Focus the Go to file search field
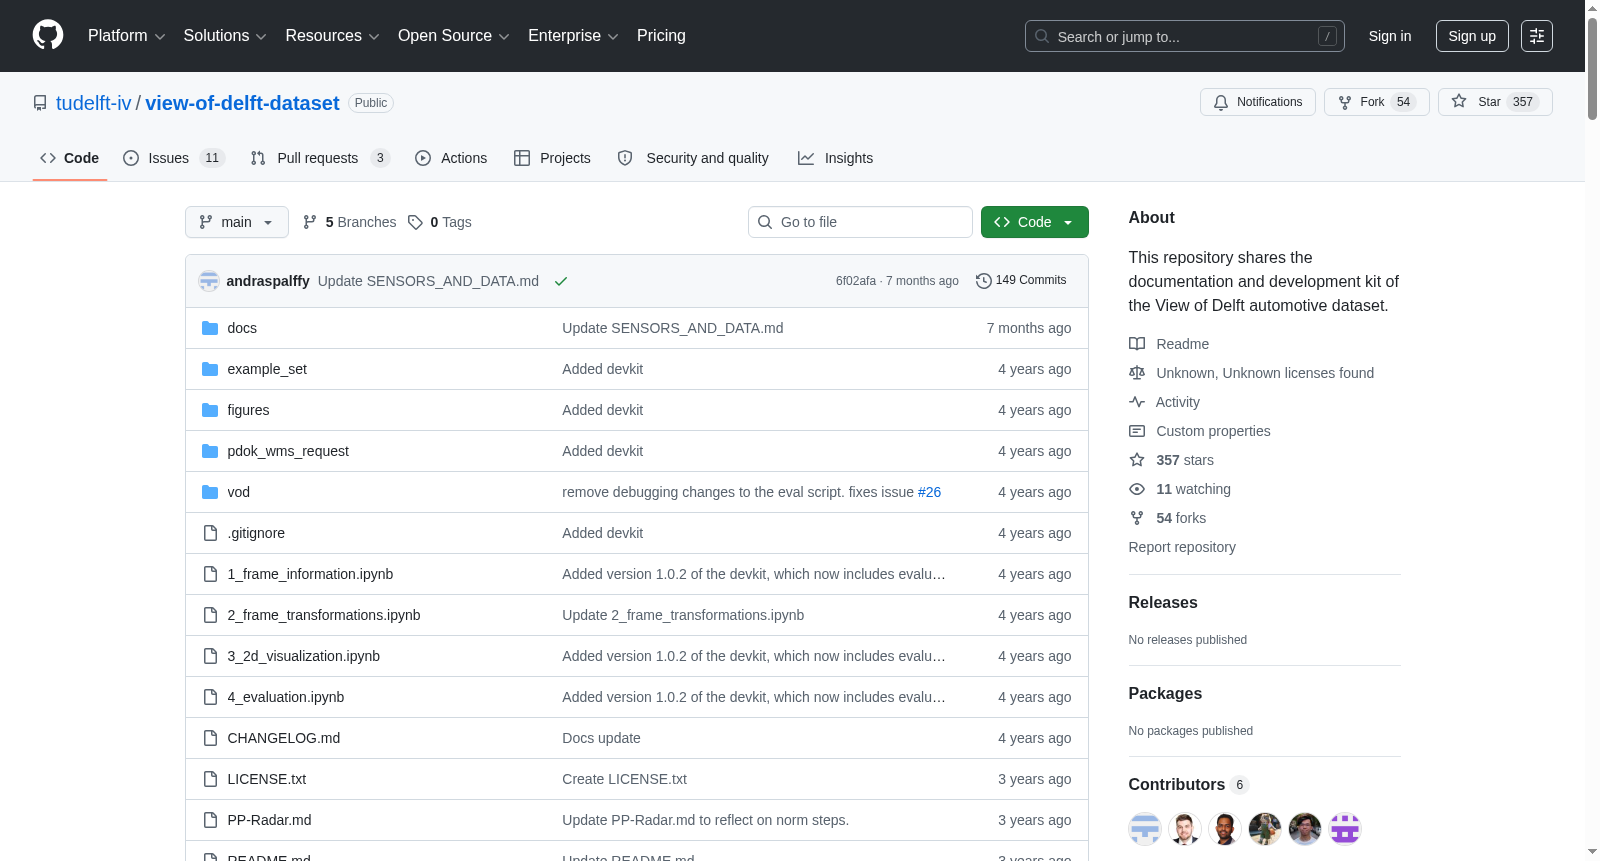The image size is (1600, 861). click(860, 222)
